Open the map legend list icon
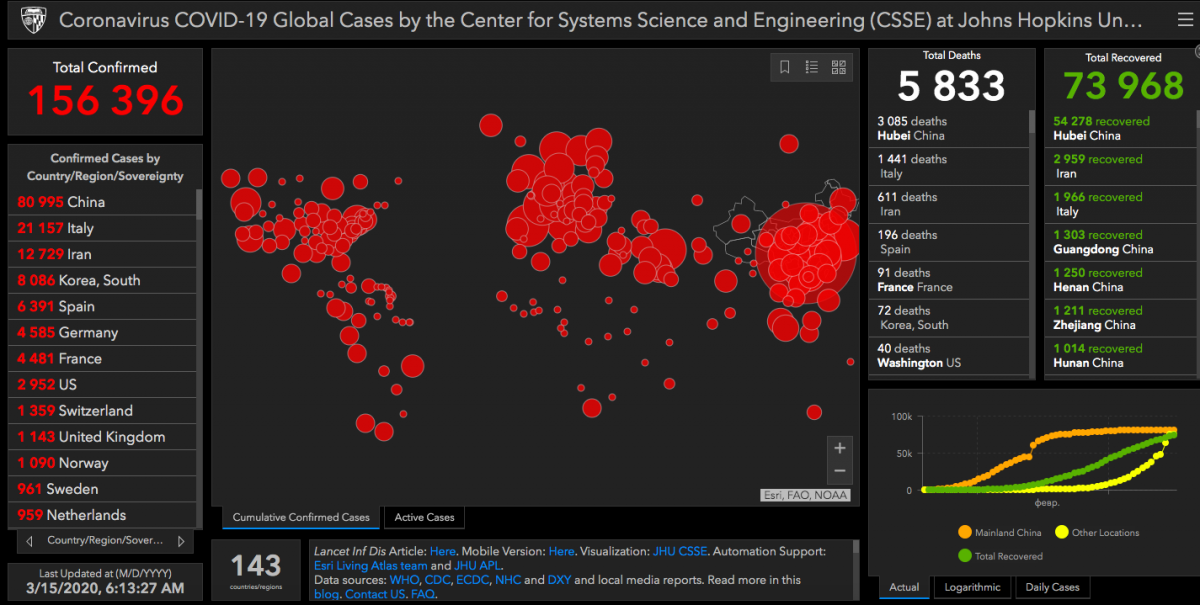Viewport: 1200px width, 605px height. point(811,67)
